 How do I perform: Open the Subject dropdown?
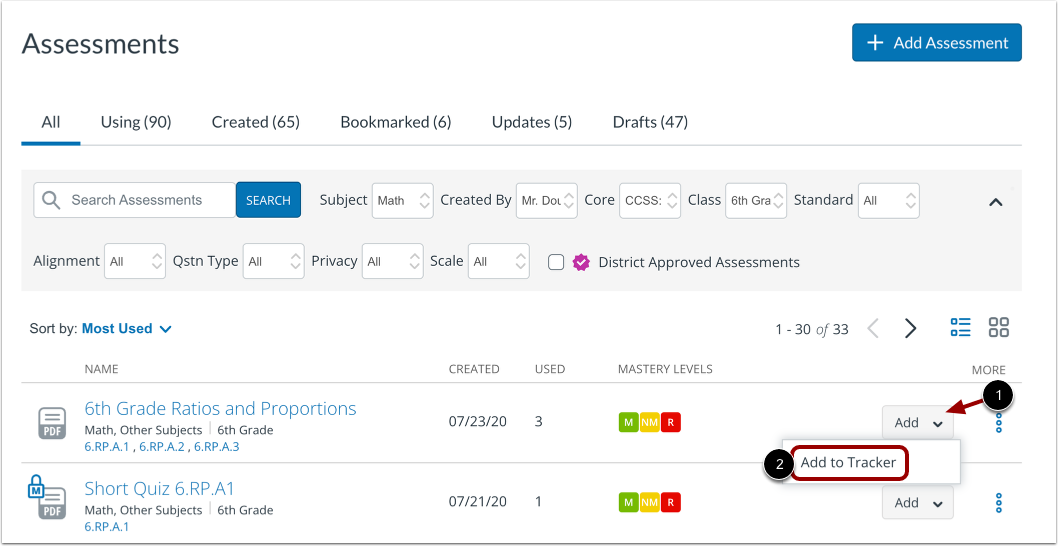(x=403, y=200)
